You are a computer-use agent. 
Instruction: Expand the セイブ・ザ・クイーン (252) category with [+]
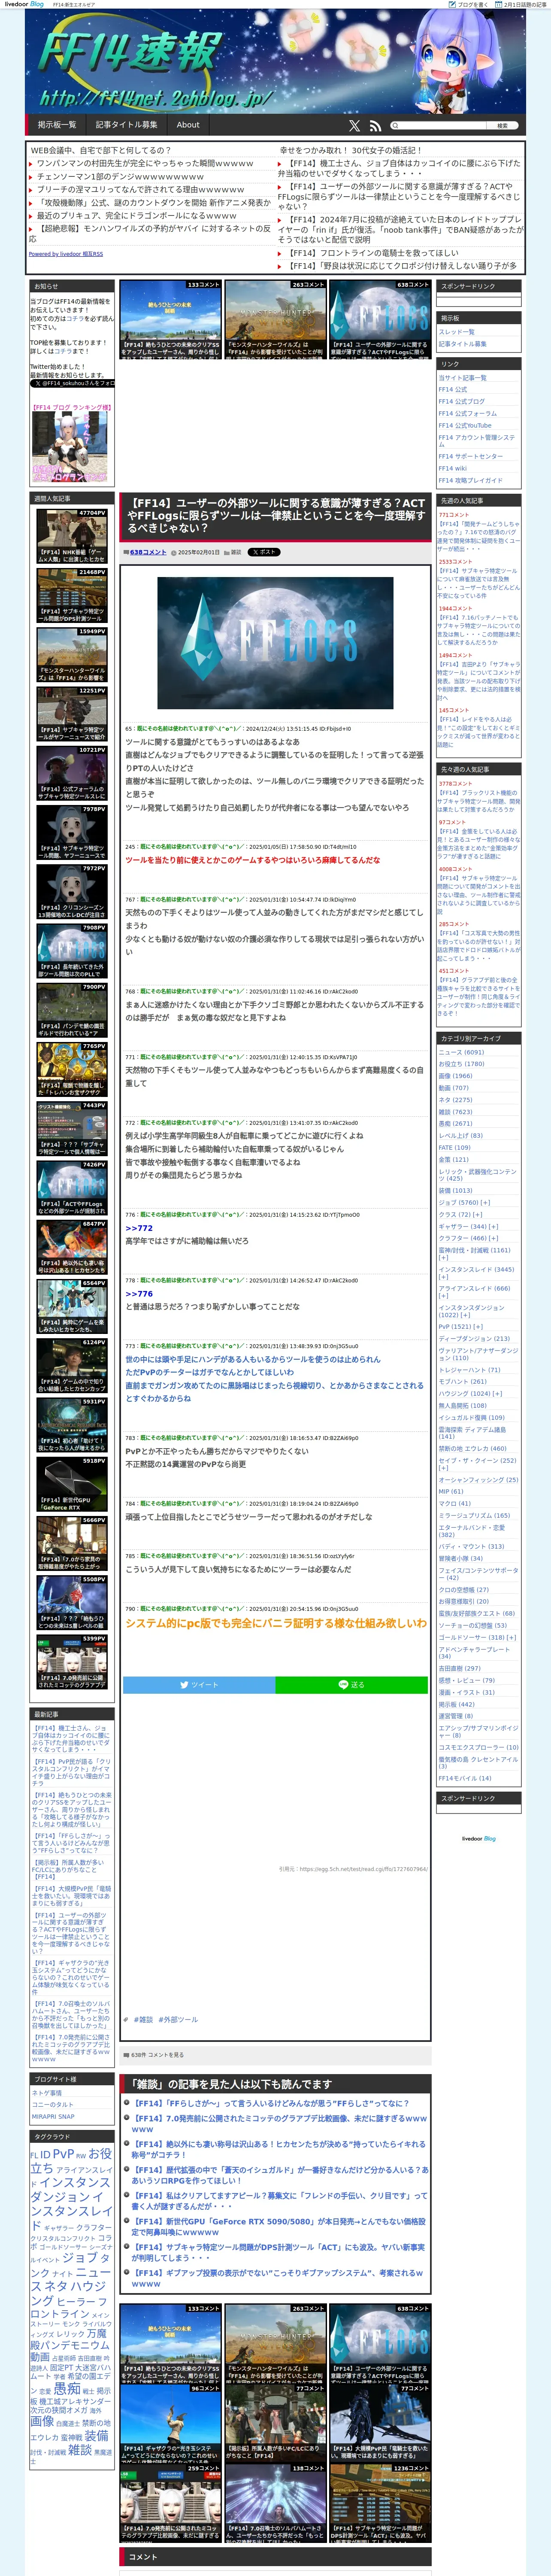pos(443,1468)
